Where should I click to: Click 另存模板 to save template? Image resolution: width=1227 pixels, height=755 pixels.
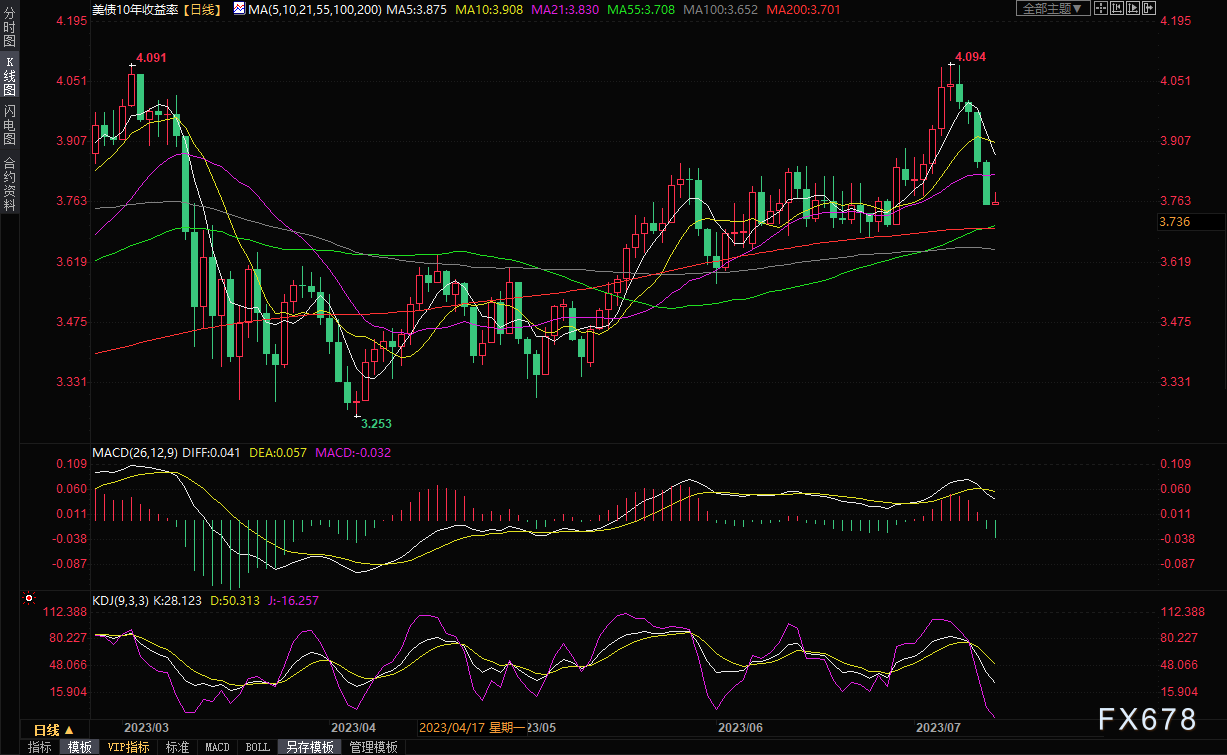click(309, 747)
